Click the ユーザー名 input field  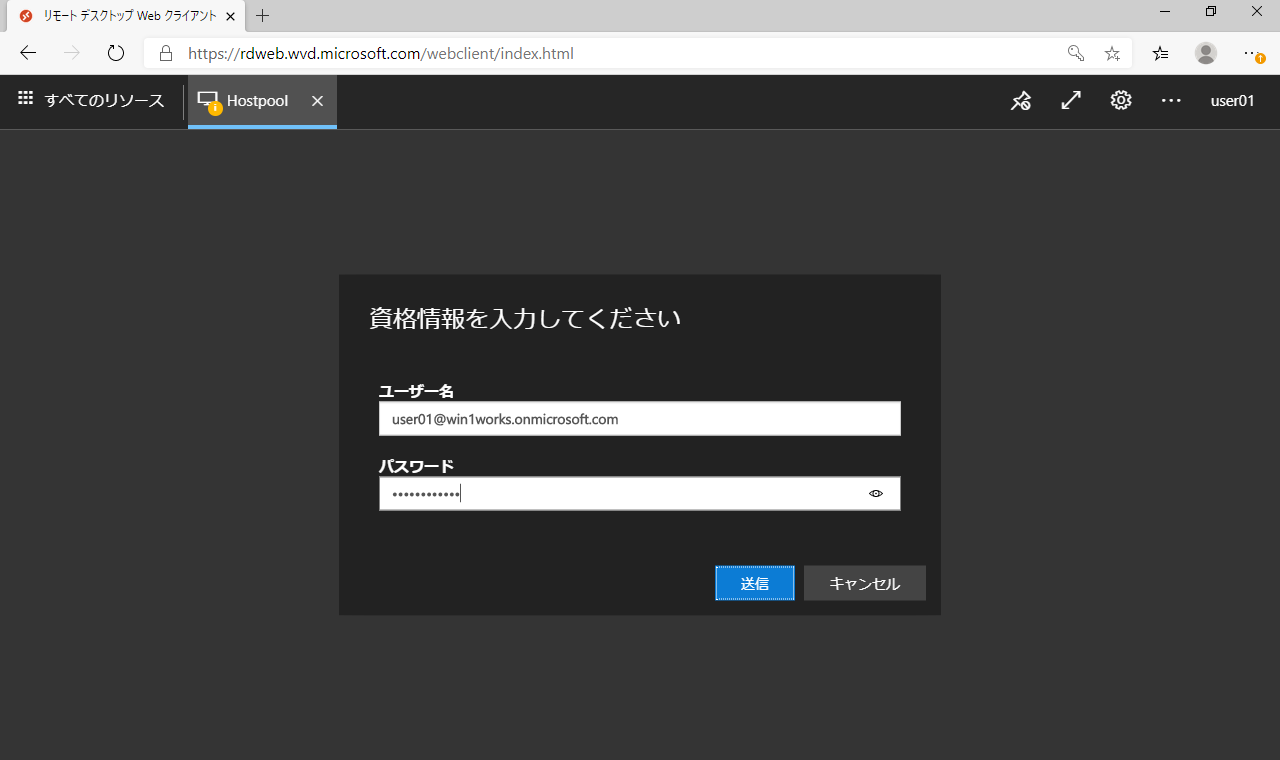tap(640, 419)
